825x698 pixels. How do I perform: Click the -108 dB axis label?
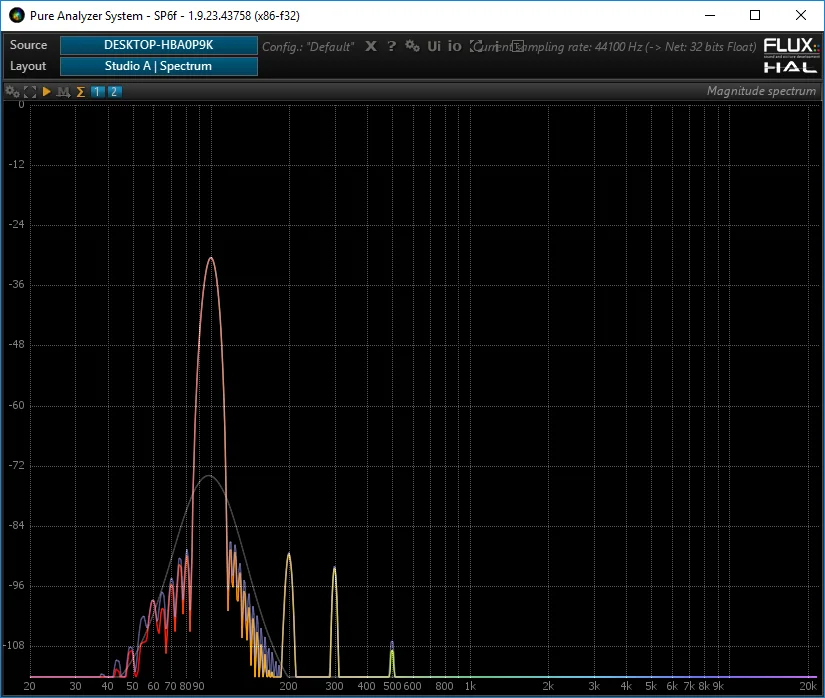point(14,645)
